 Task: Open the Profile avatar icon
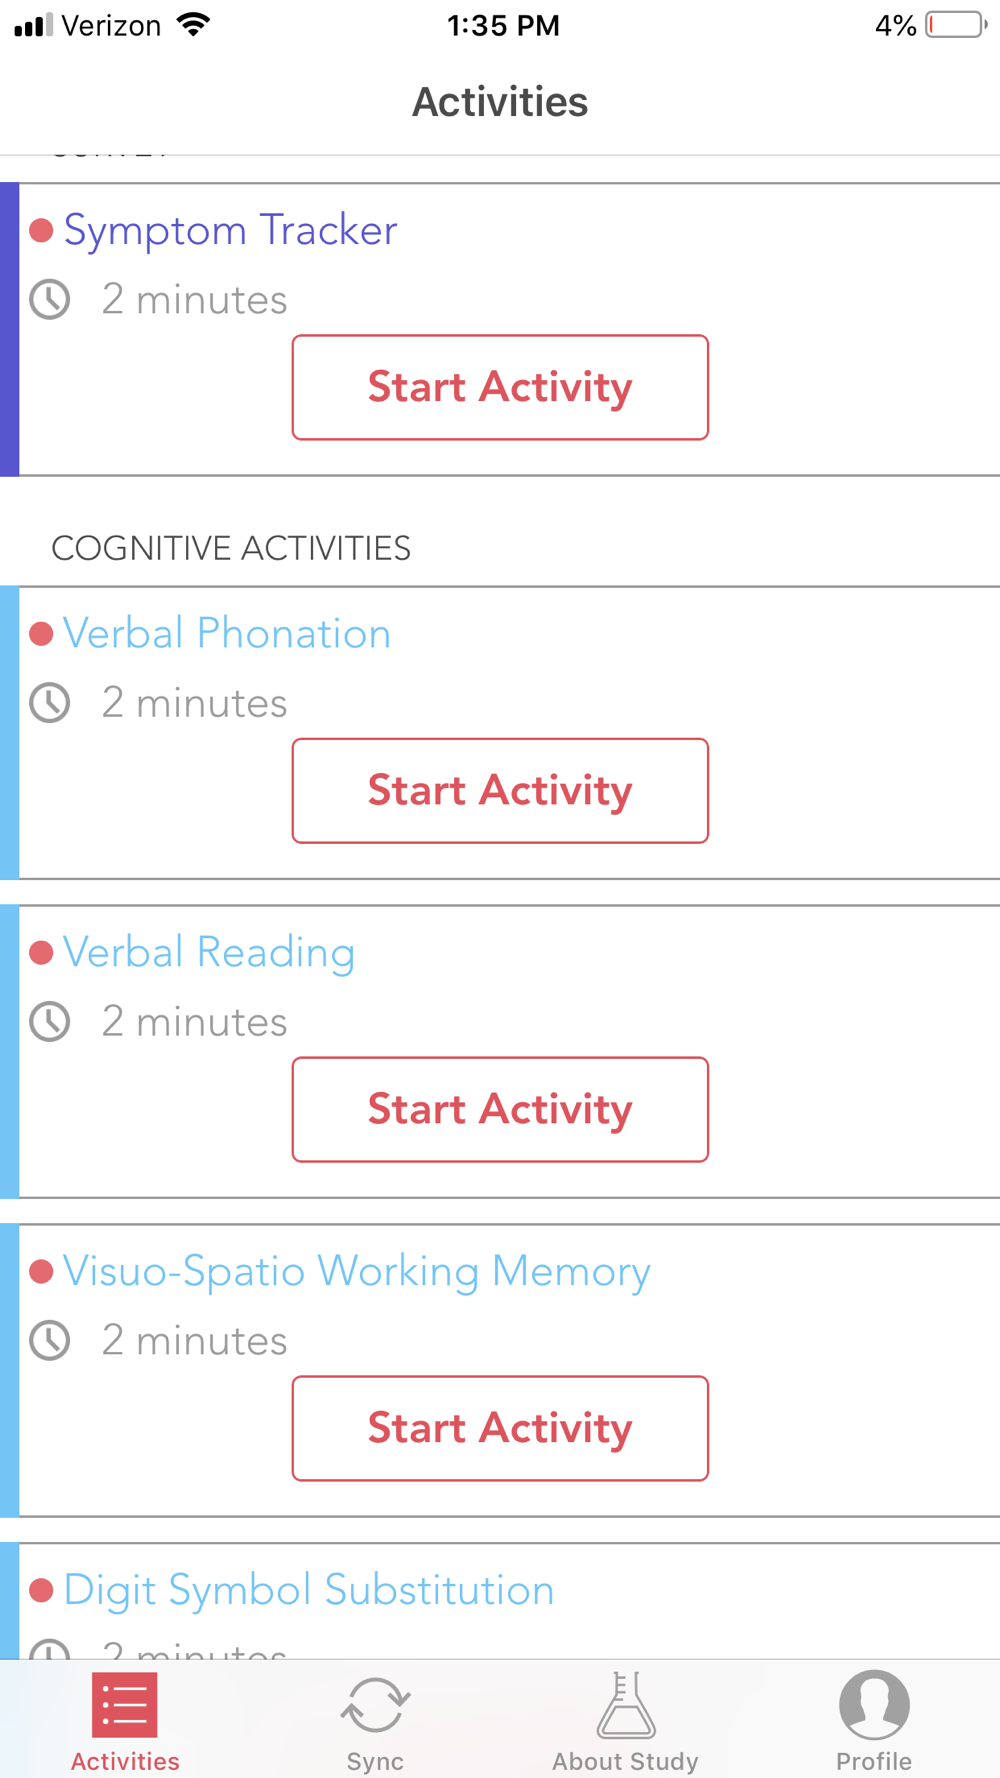874,1705
